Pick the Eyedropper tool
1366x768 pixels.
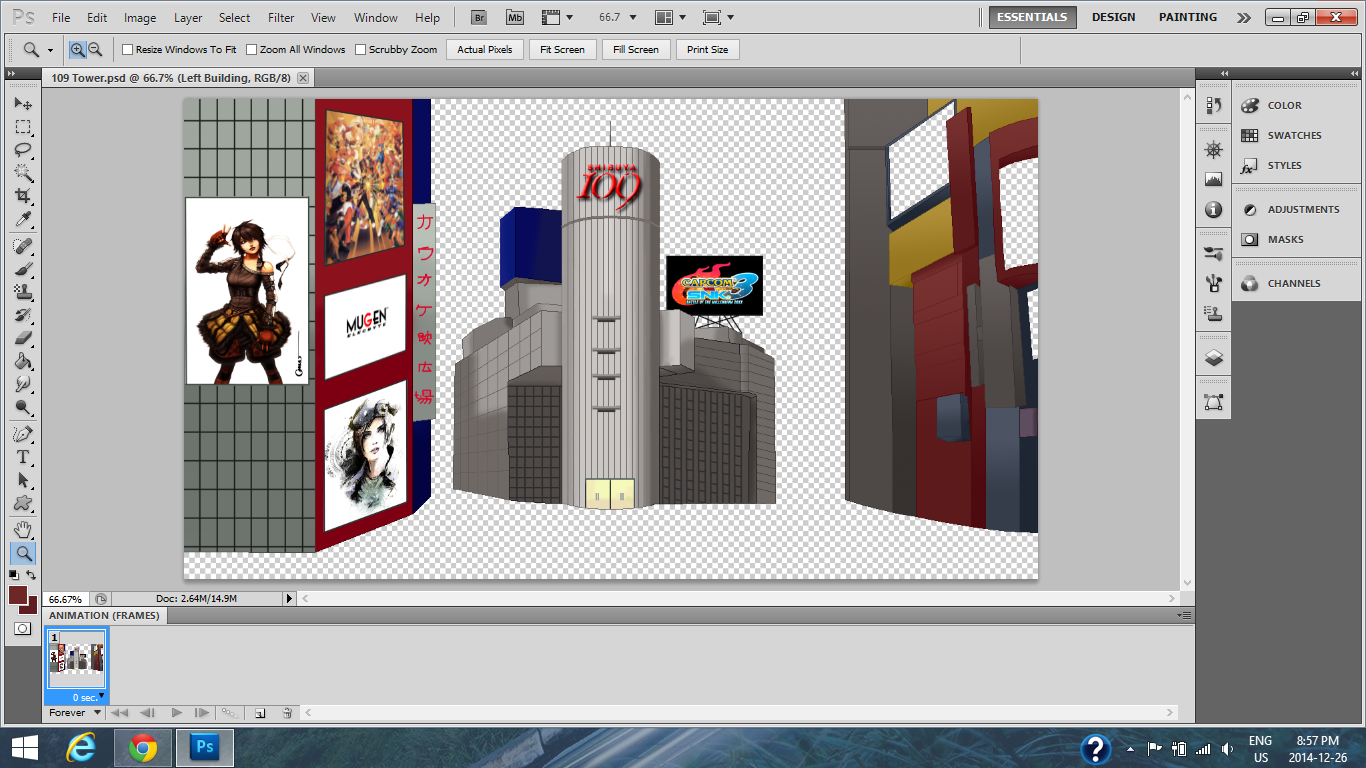(x=23, y=220)
